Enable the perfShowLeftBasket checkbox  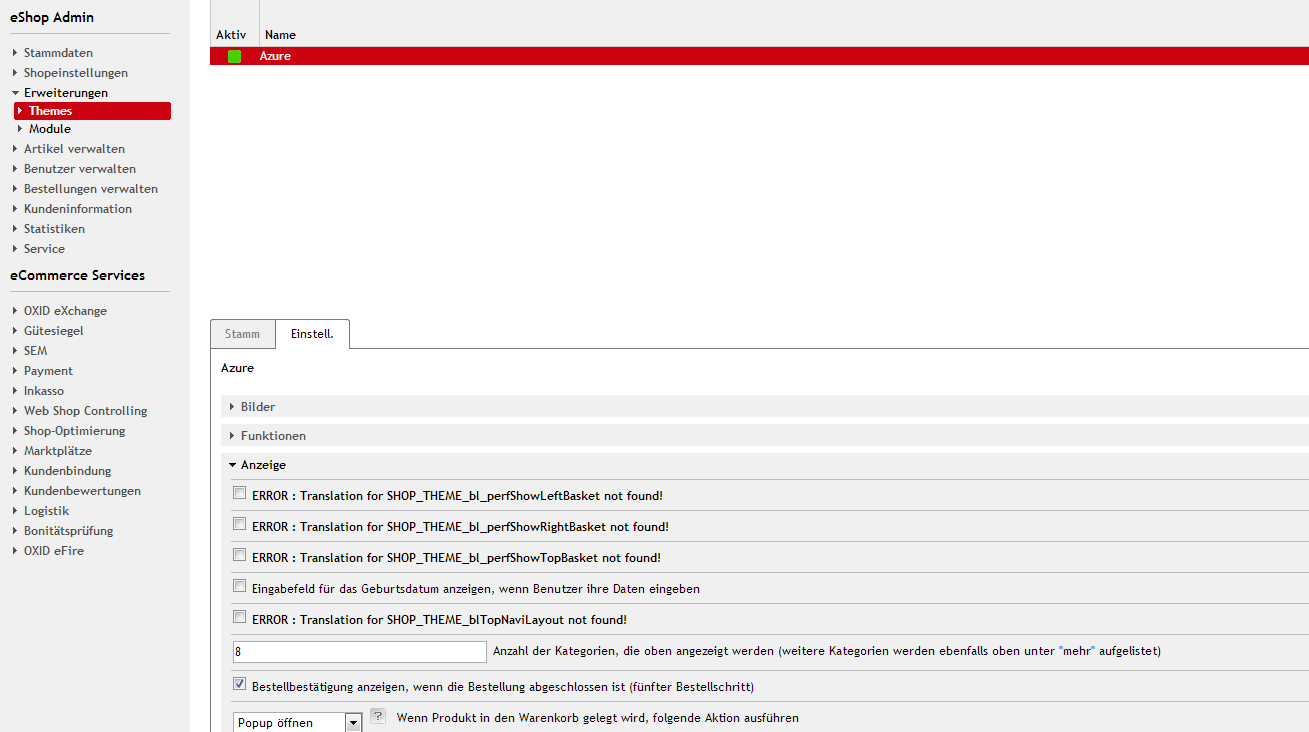239,493
